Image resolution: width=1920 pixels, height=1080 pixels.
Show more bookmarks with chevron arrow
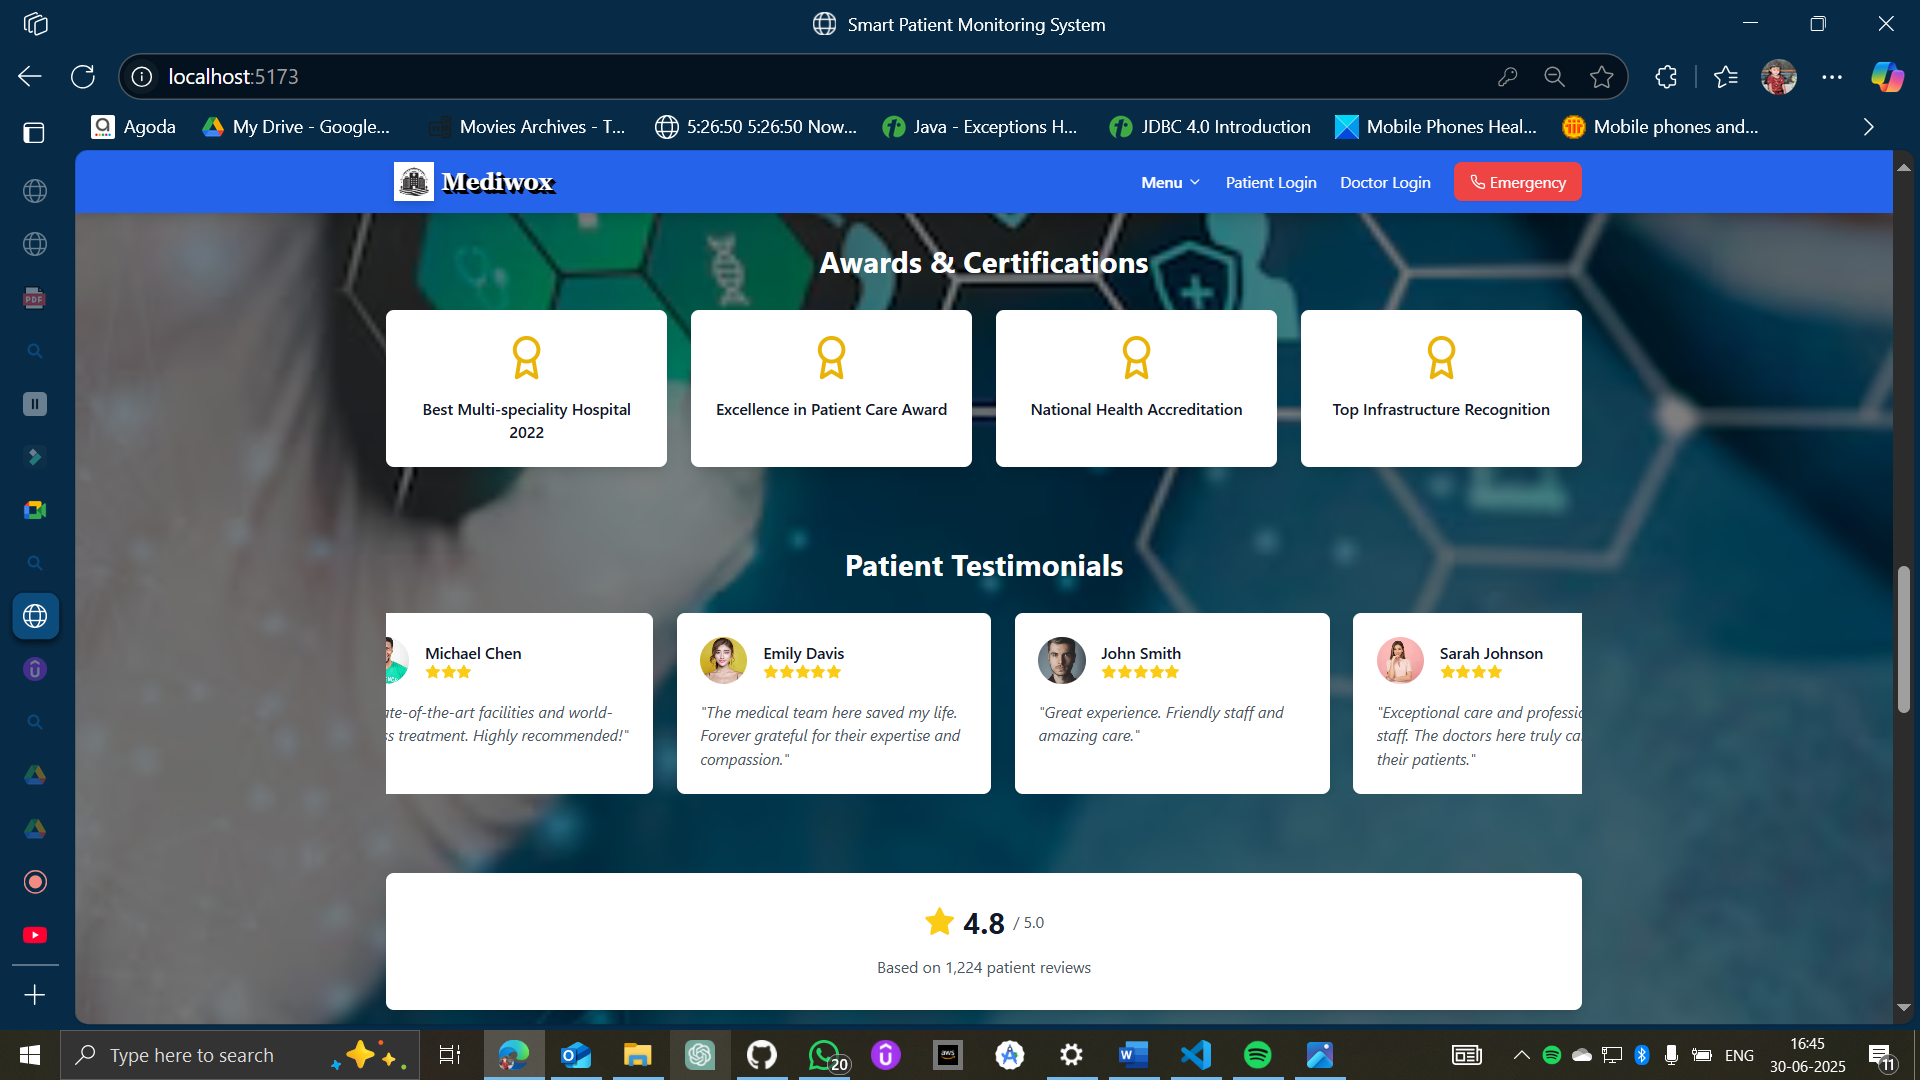1868,127
